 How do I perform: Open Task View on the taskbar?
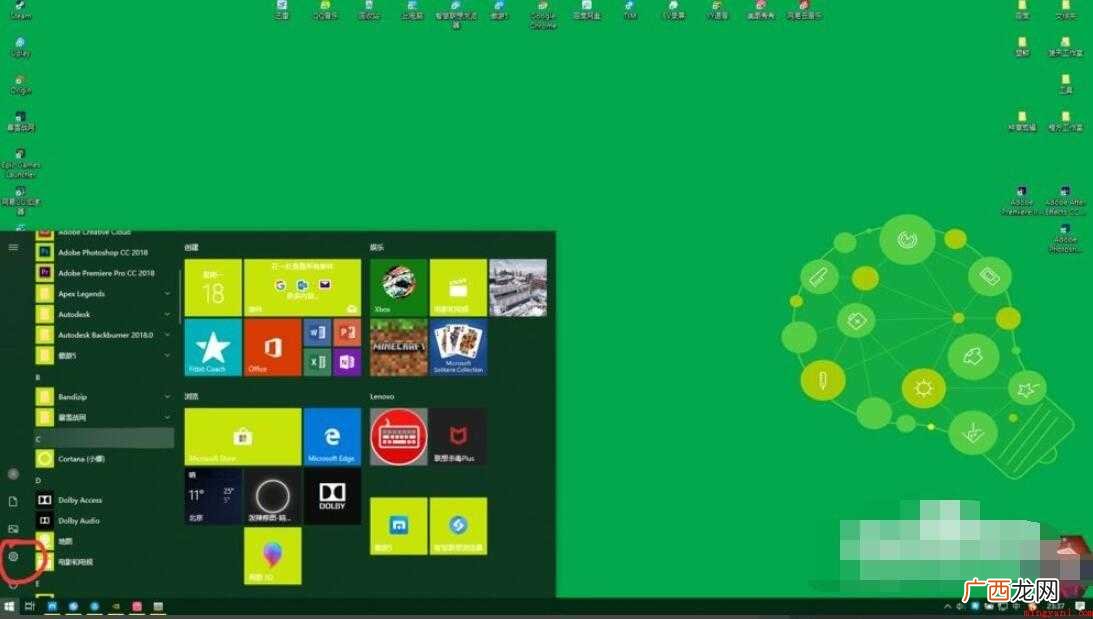pos(30,606)
